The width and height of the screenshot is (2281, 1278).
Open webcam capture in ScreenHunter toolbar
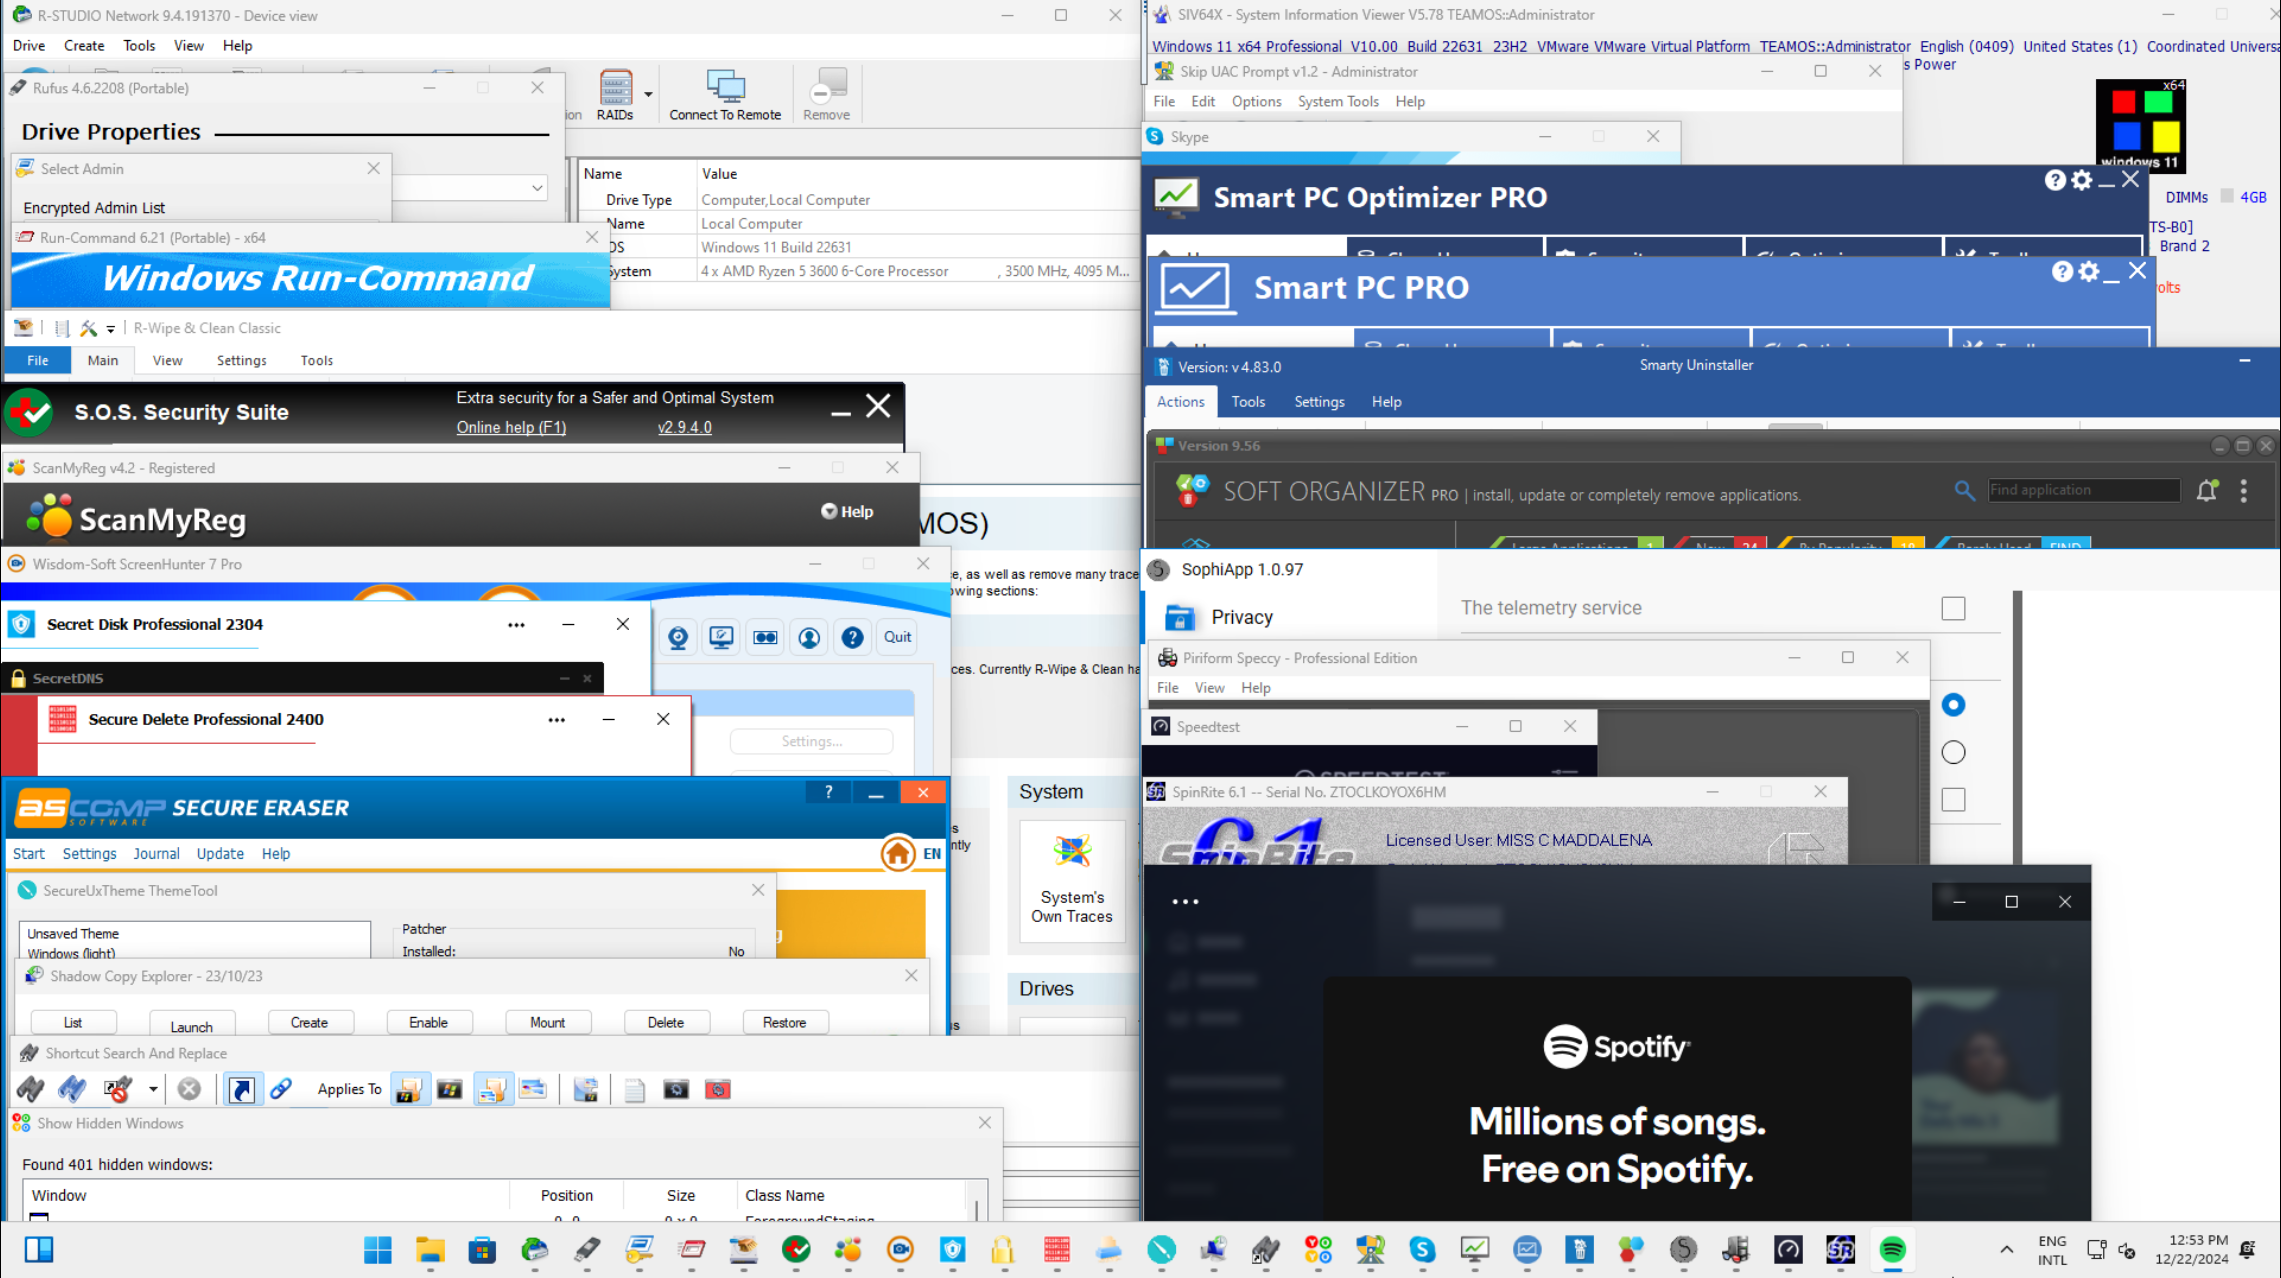click(678, 637)
